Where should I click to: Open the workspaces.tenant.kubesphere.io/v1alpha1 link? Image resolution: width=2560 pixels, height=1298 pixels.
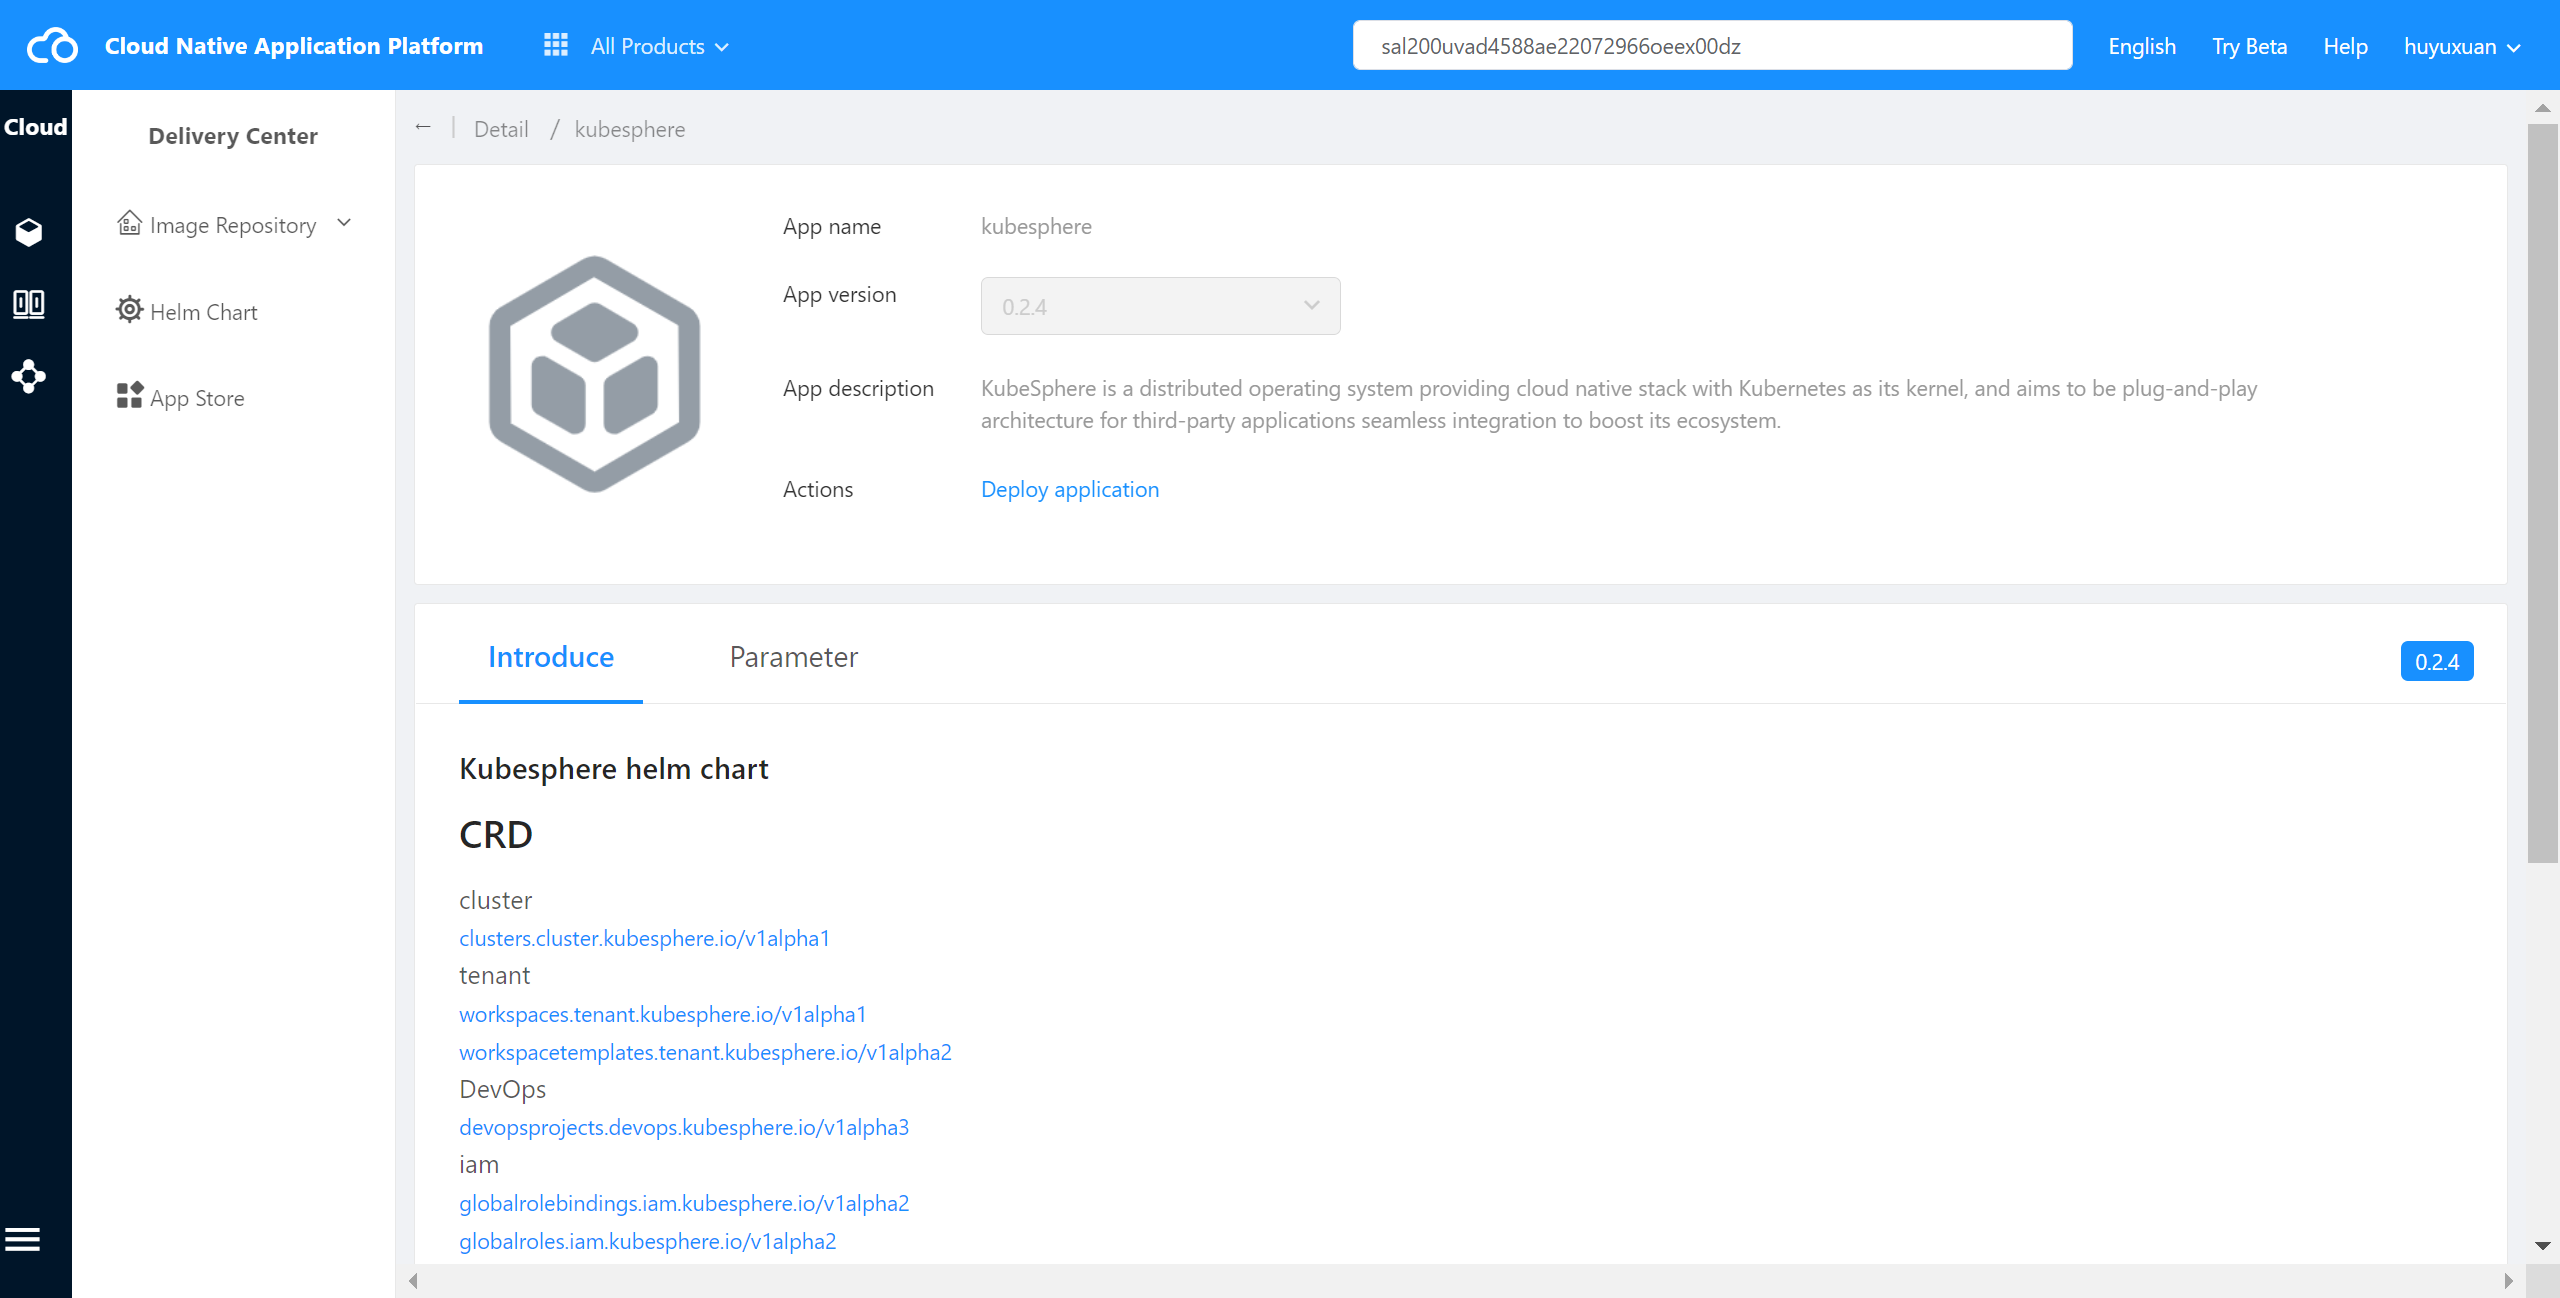coord(663,1014)
